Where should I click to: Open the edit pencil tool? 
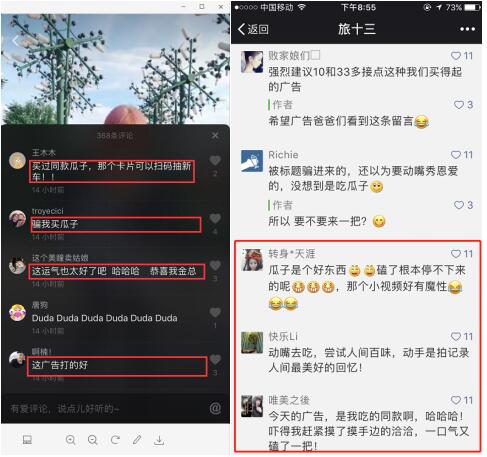(137, 440)
